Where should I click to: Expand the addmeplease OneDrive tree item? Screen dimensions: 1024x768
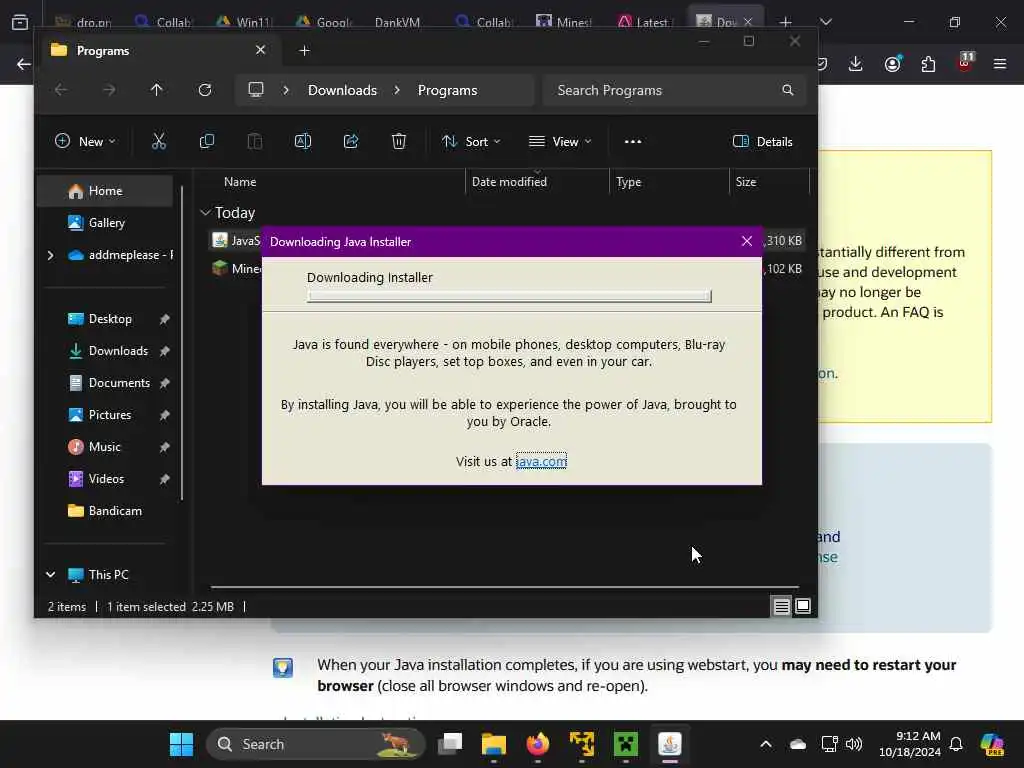(50, 255)
